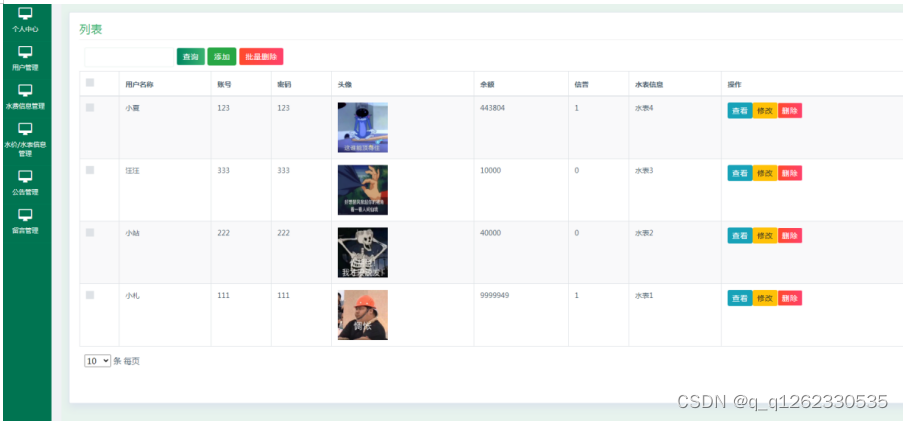Click the balance value 9999949

coord(495,295)
